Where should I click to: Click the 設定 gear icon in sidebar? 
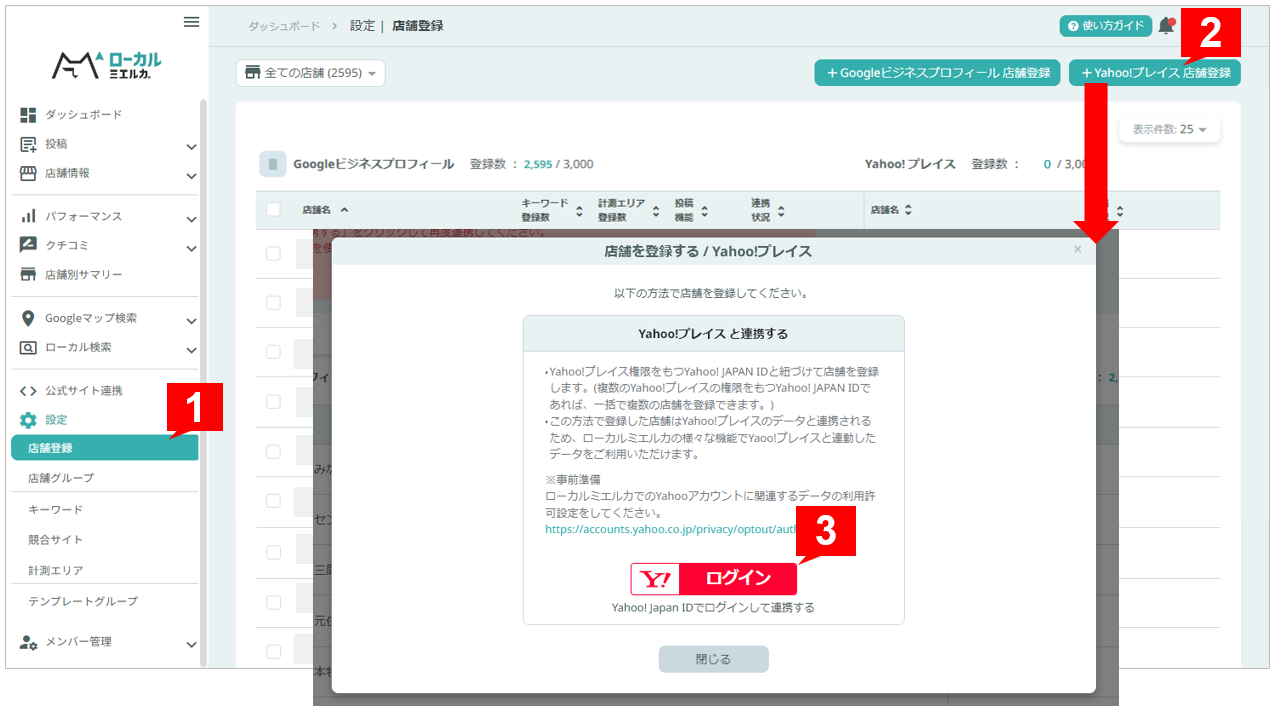(x=28, y=420)
